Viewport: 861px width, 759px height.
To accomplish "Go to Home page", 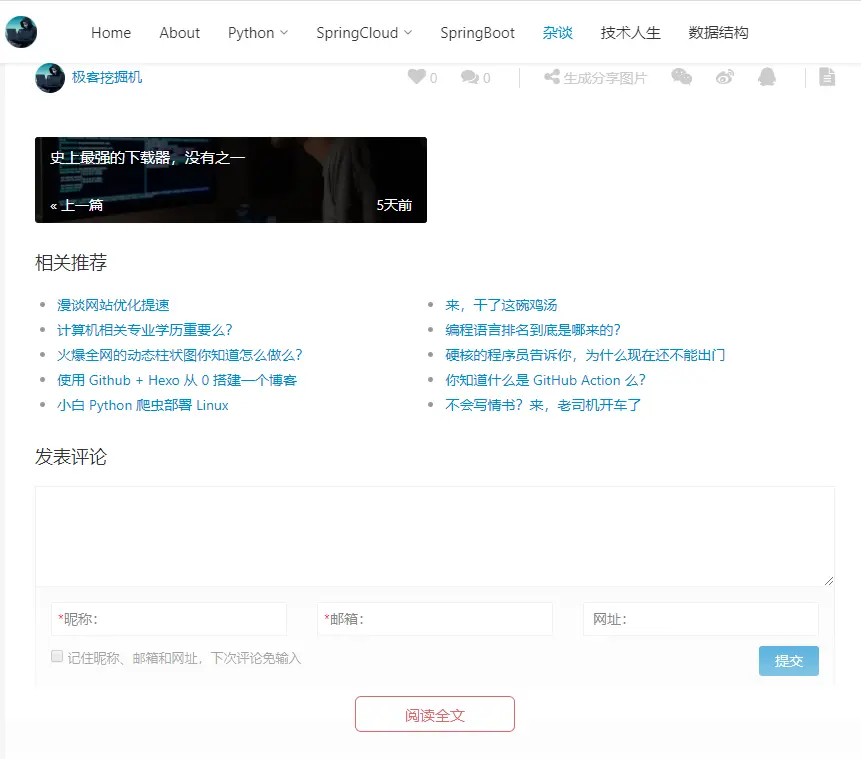I will point(111,33).
